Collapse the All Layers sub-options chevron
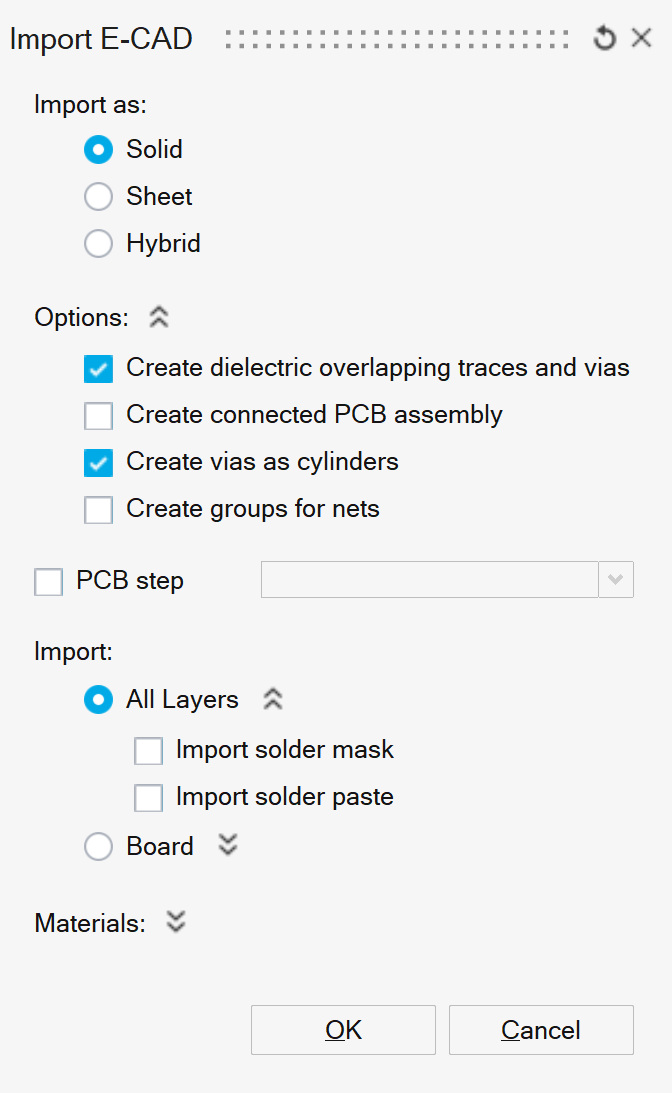 tap(273, 699)
